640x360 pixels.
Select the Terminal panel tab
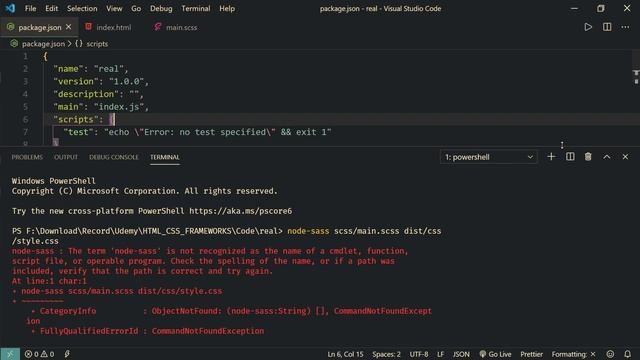pos(164,157)
